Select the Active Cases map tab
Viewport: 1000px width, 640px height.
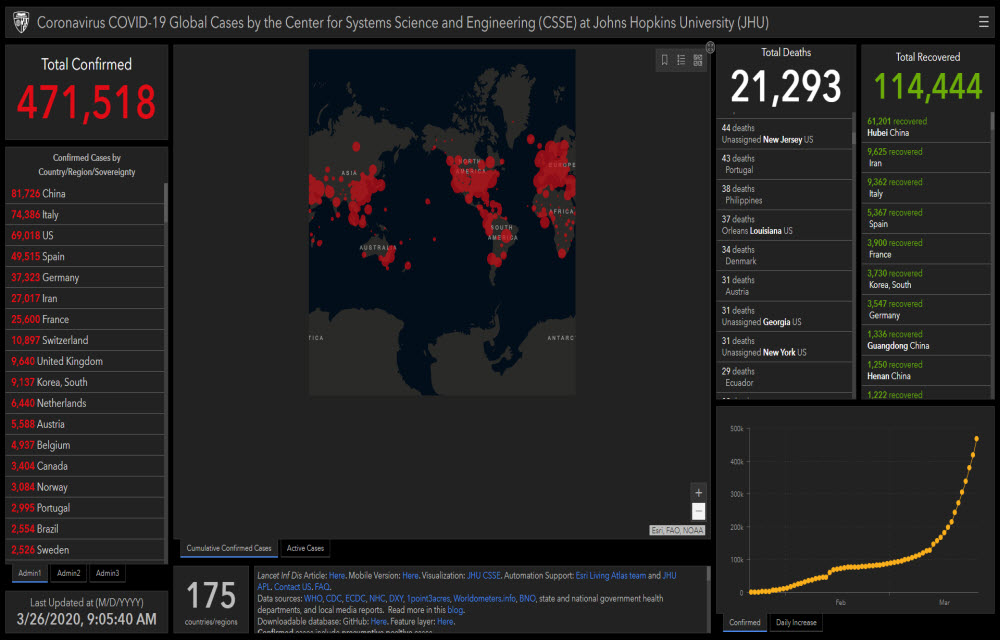(x=305, y=548)
